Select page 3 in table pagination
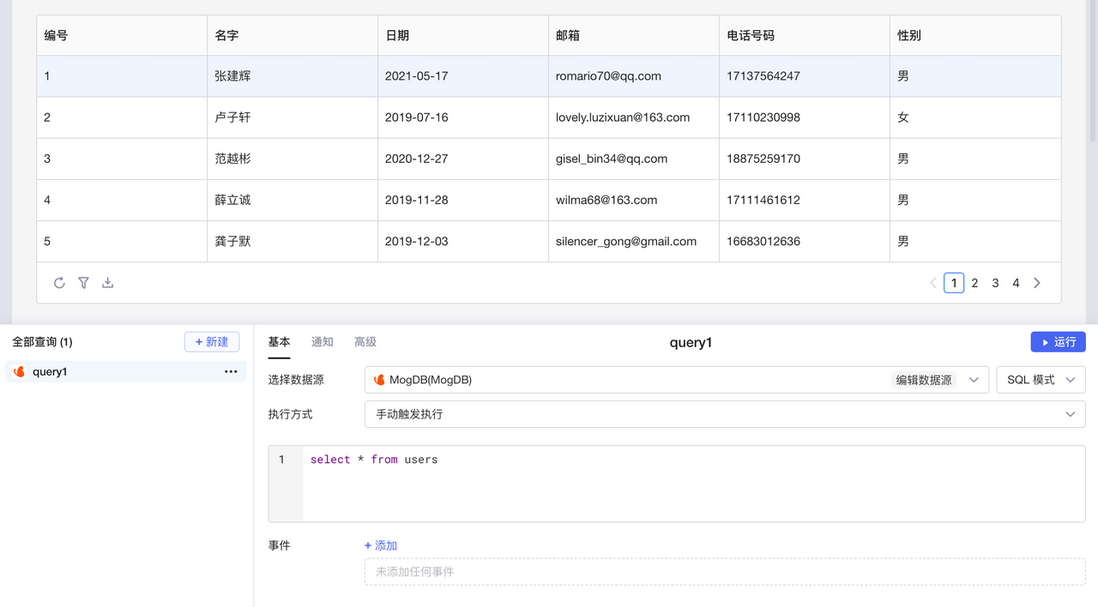This screenshot has height=607, width=1098. (995, 283)
